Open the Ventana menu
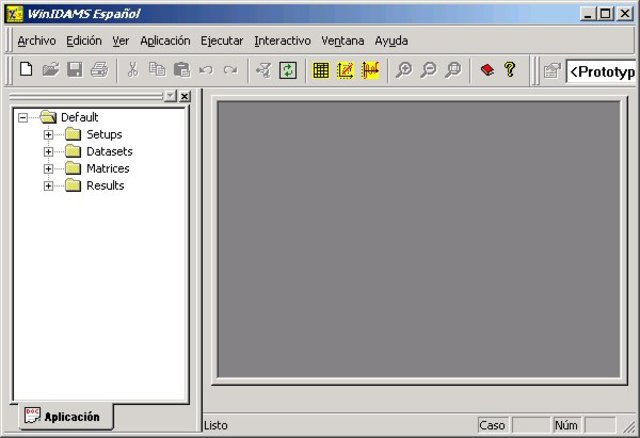Viewport: 640px width, 438px height. point(342,41)
